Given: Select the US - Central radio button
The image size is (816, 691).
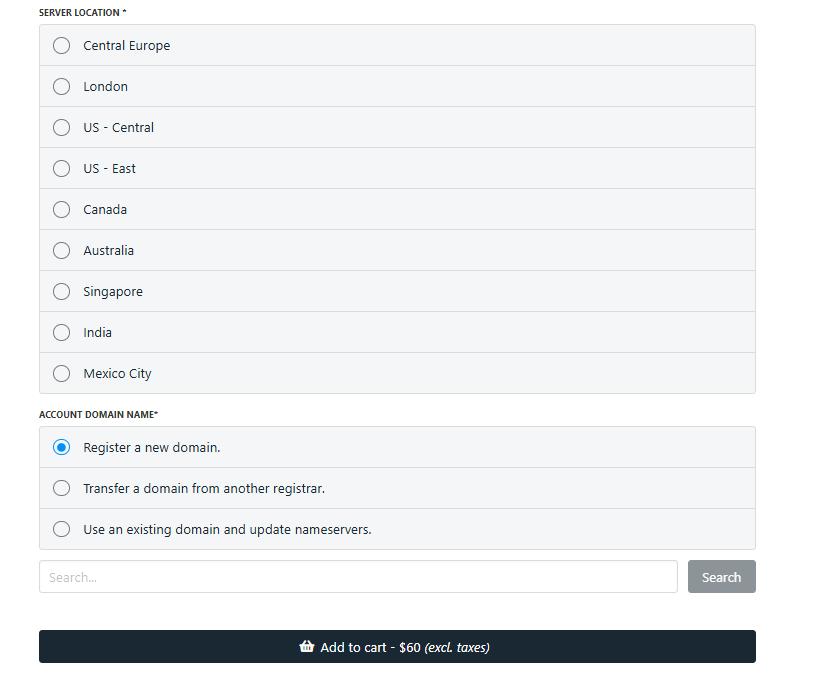Looking at the screenshot, I should tap(62, 128).
